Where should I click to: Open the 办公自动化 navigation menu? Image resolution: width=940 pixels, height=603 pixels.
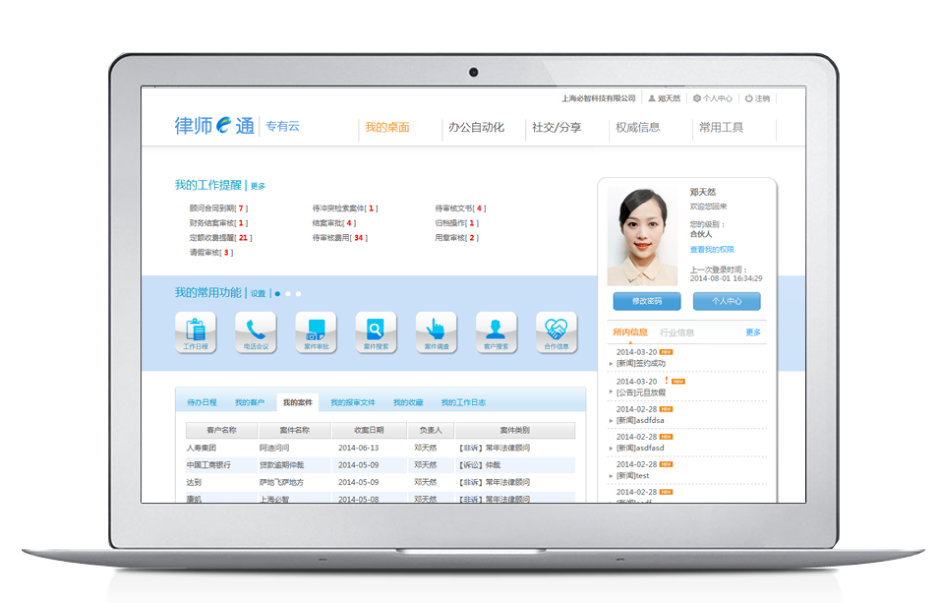click(x=476, y=128)
